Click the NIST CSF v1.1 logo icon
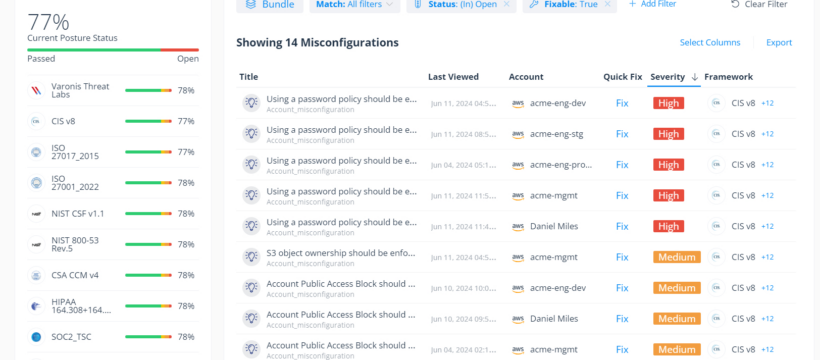Image resolution: width=820 pixels, height=360 pixels. tap(36, 213)
